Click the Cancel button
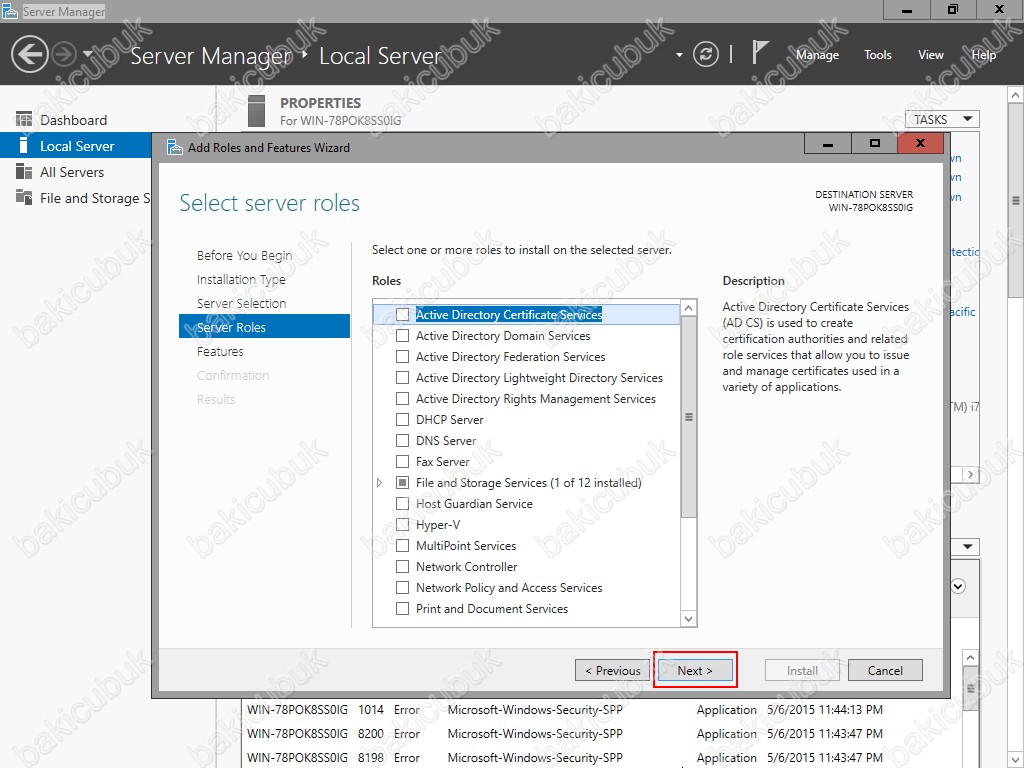1024x768 pixels. click(x=885, y=670)
